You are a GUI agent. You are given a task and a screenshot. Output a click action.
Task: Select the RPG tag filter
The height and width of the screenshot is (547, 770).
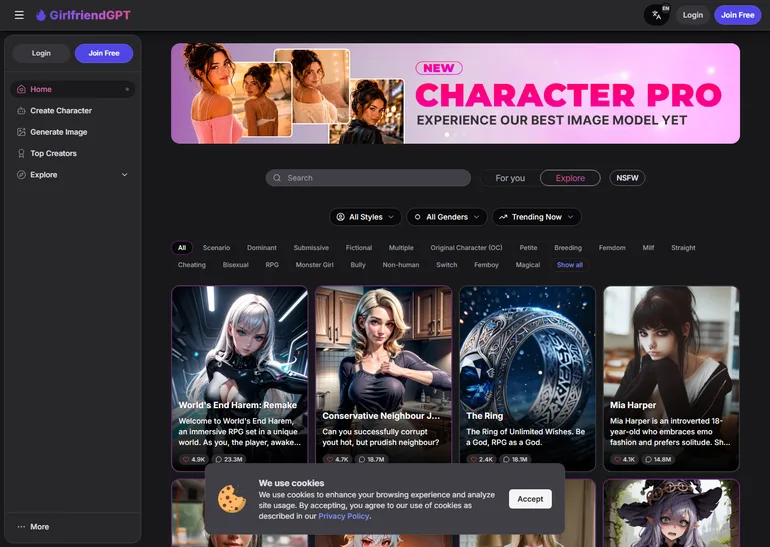pos(272,265)
